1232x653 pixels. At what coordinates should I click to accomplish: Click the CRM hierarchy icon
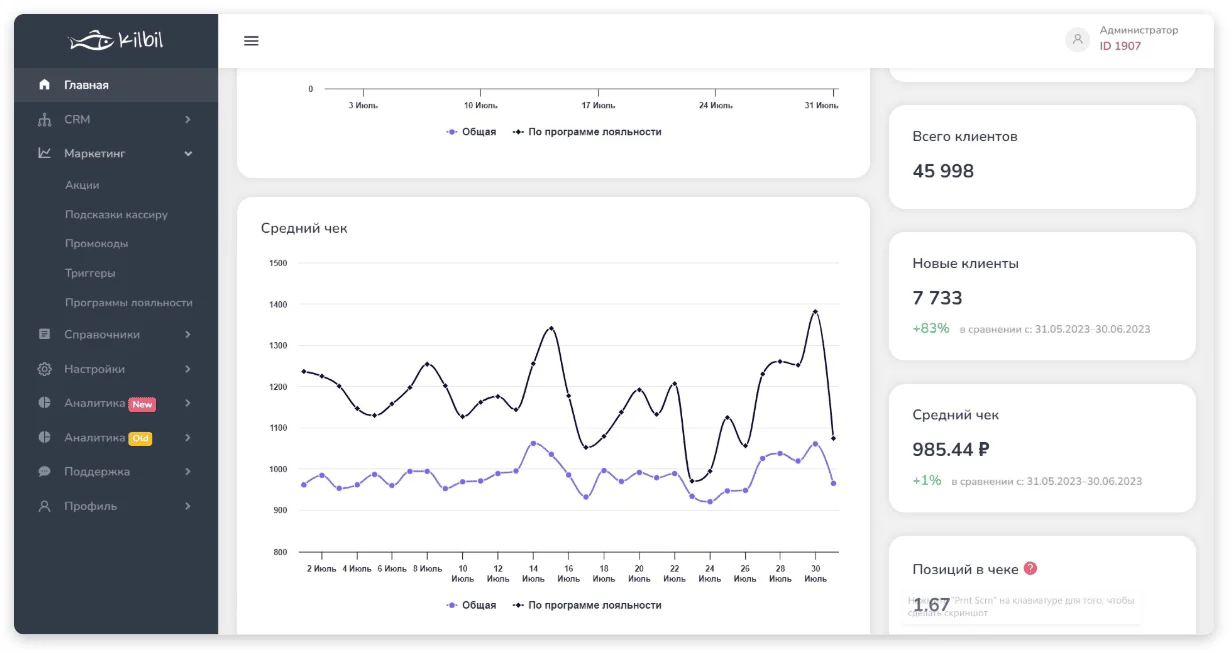click(44, 120)
